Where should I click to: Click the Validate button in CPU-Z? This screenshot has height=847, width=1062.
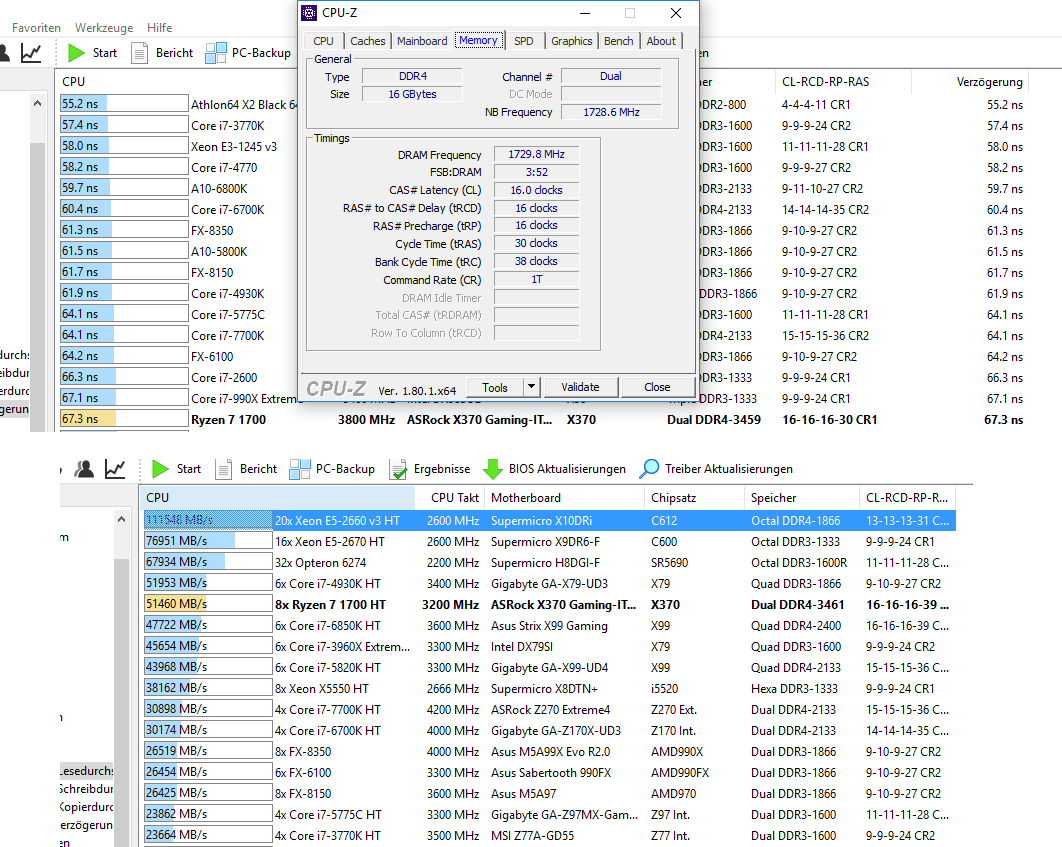coord(580,387)
